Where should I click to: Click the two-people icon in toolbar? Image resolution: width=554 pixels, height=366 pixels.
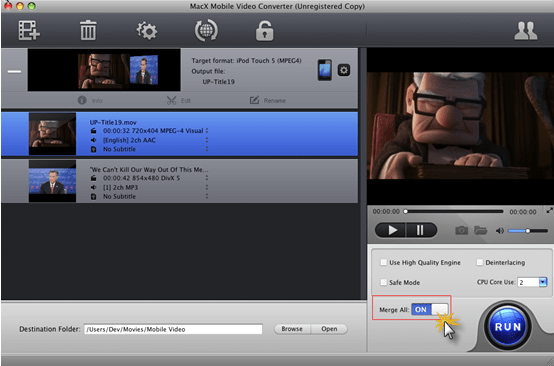click(525, 31)
